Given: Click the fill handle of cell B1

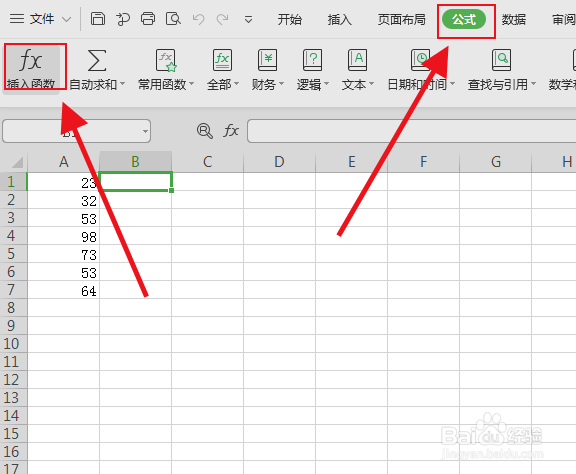Looking at the screenshot, I should click(172, 190).
